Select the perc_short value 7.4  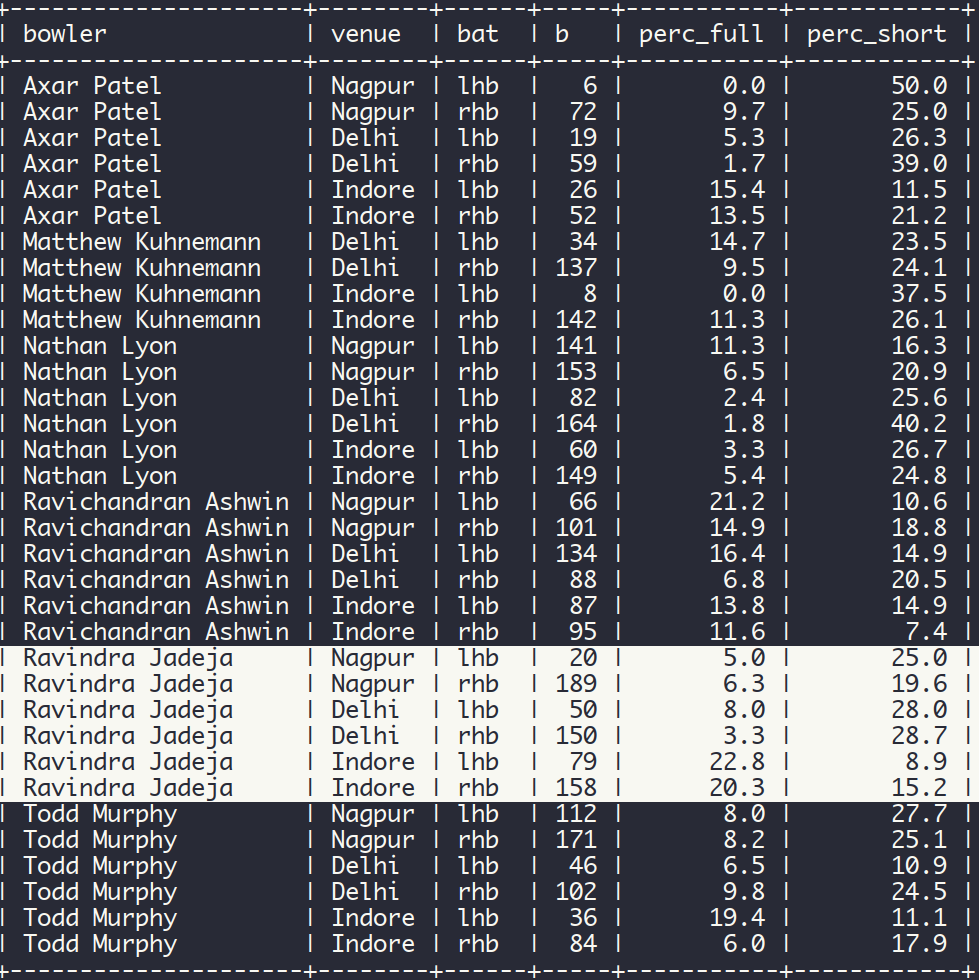[x=926, y=632]
